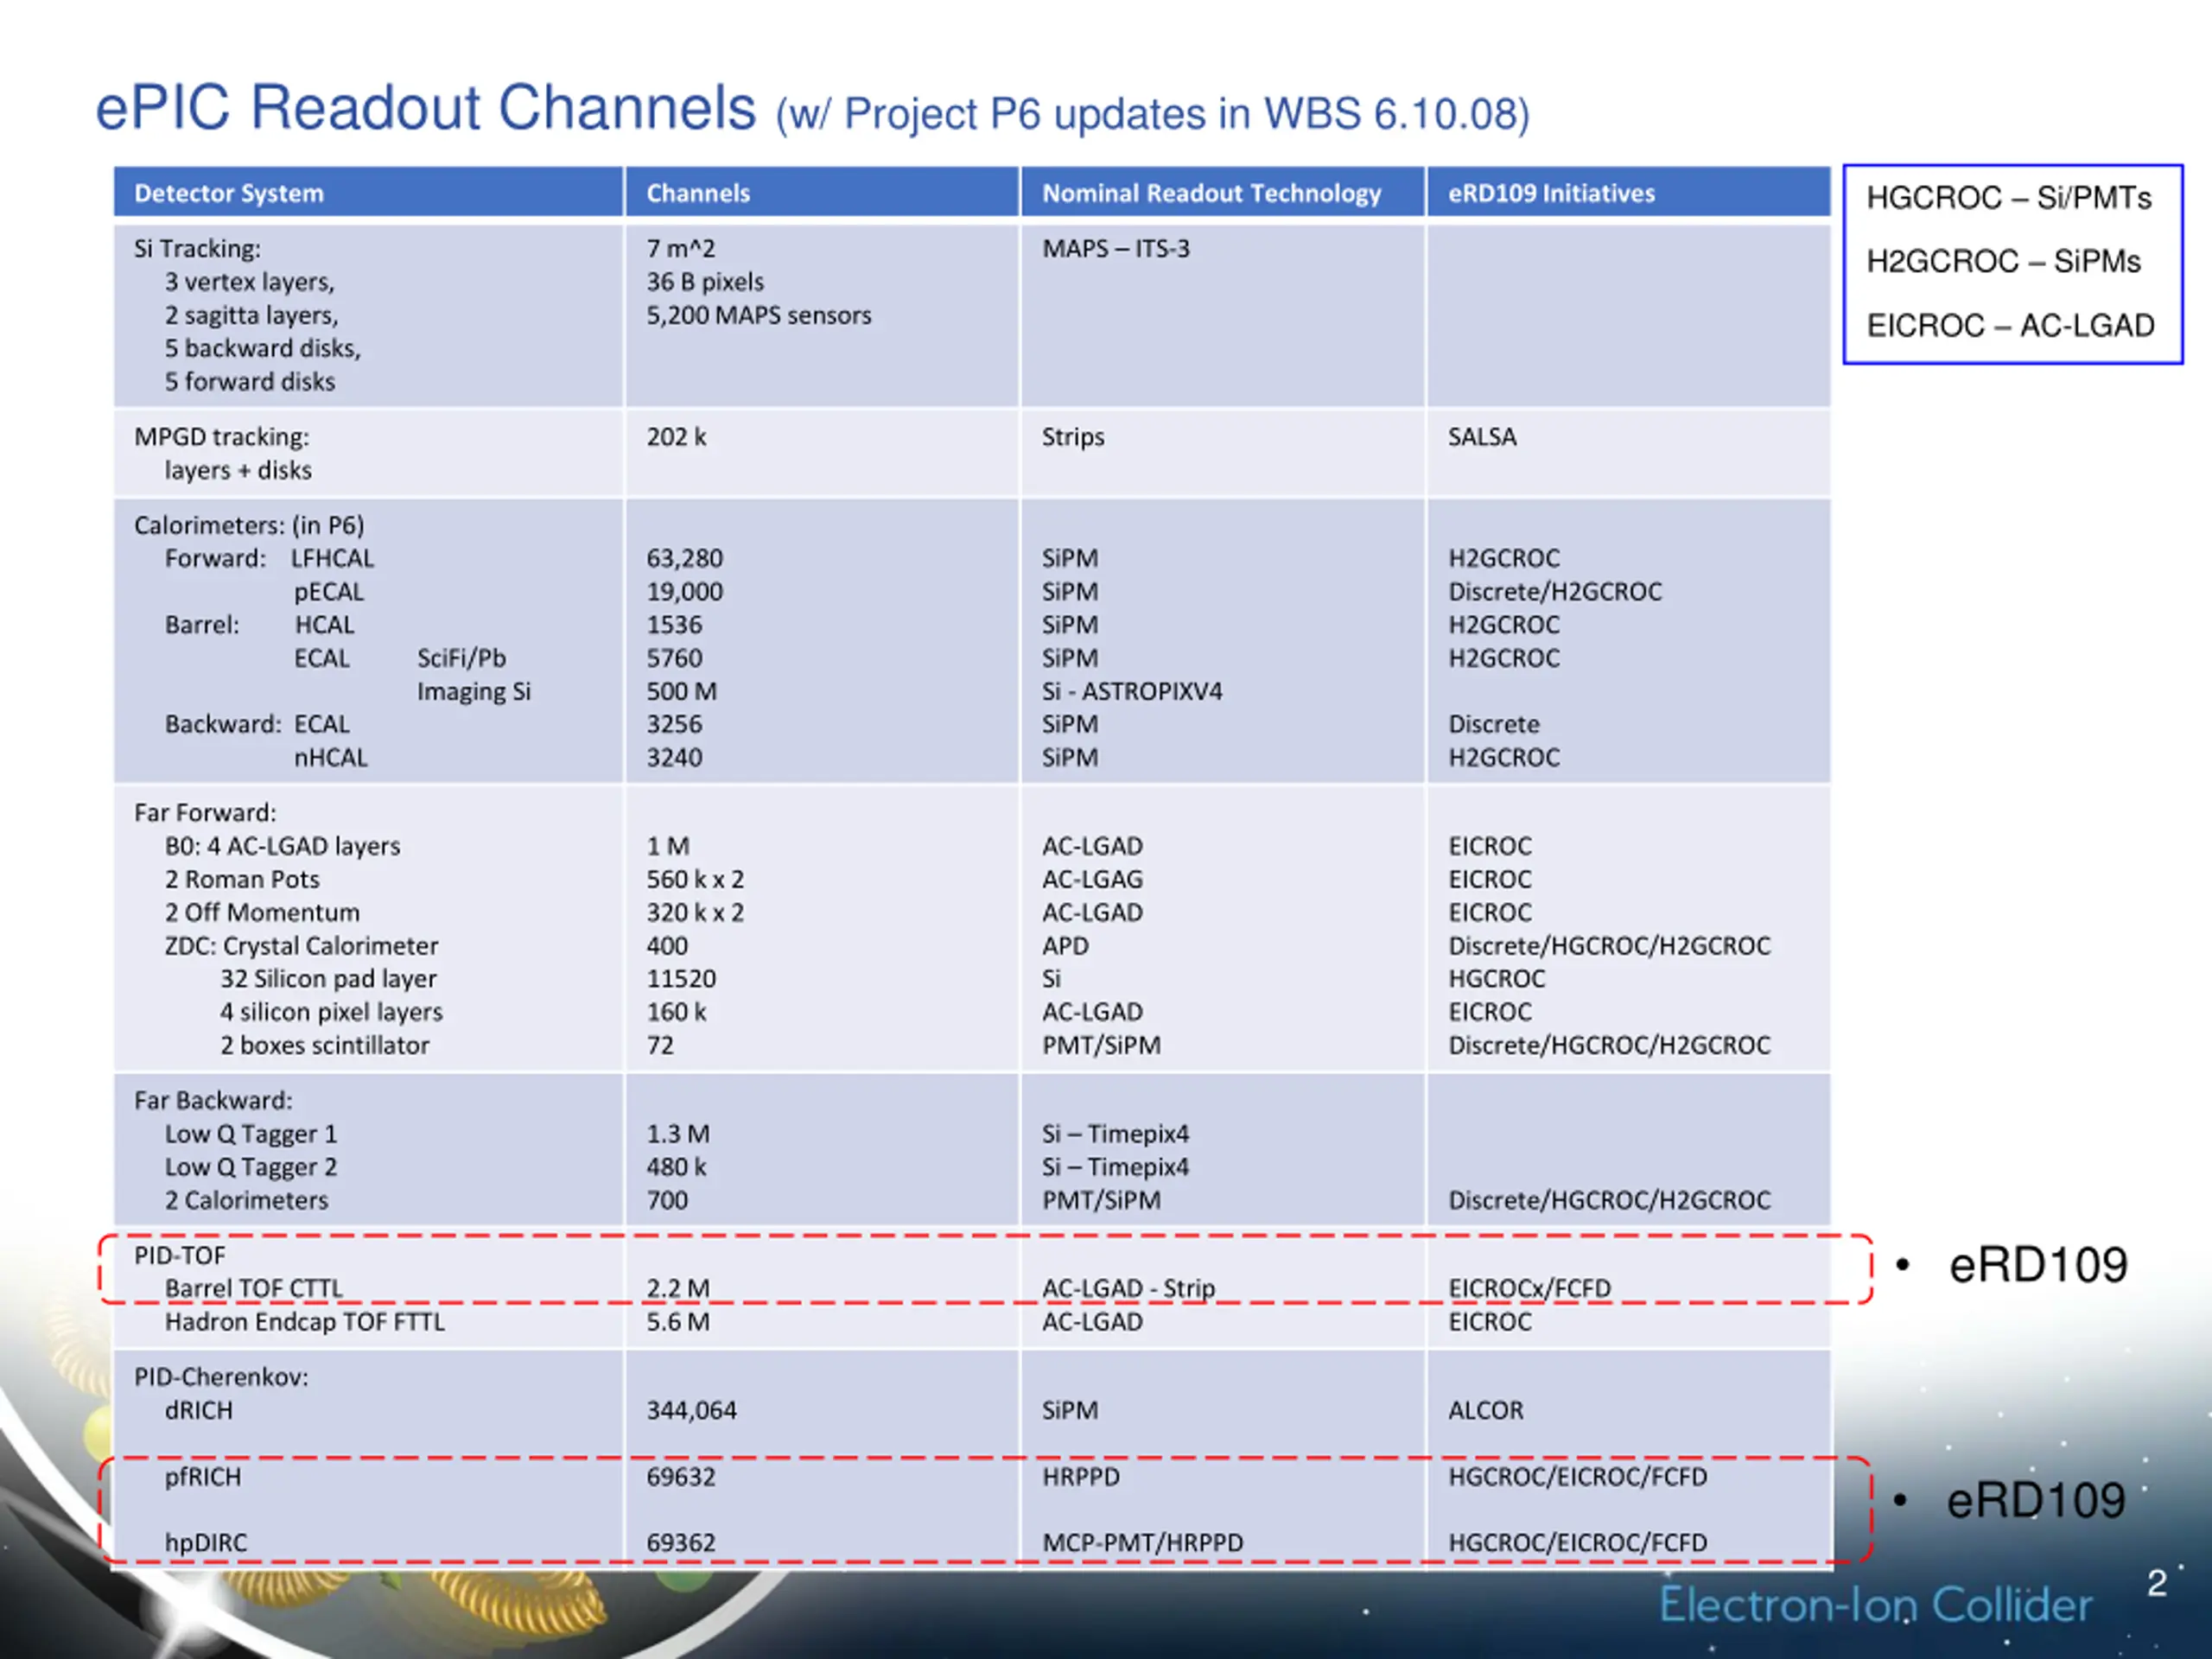Click the 'Far Backward:' row label

click(214, 1101)
